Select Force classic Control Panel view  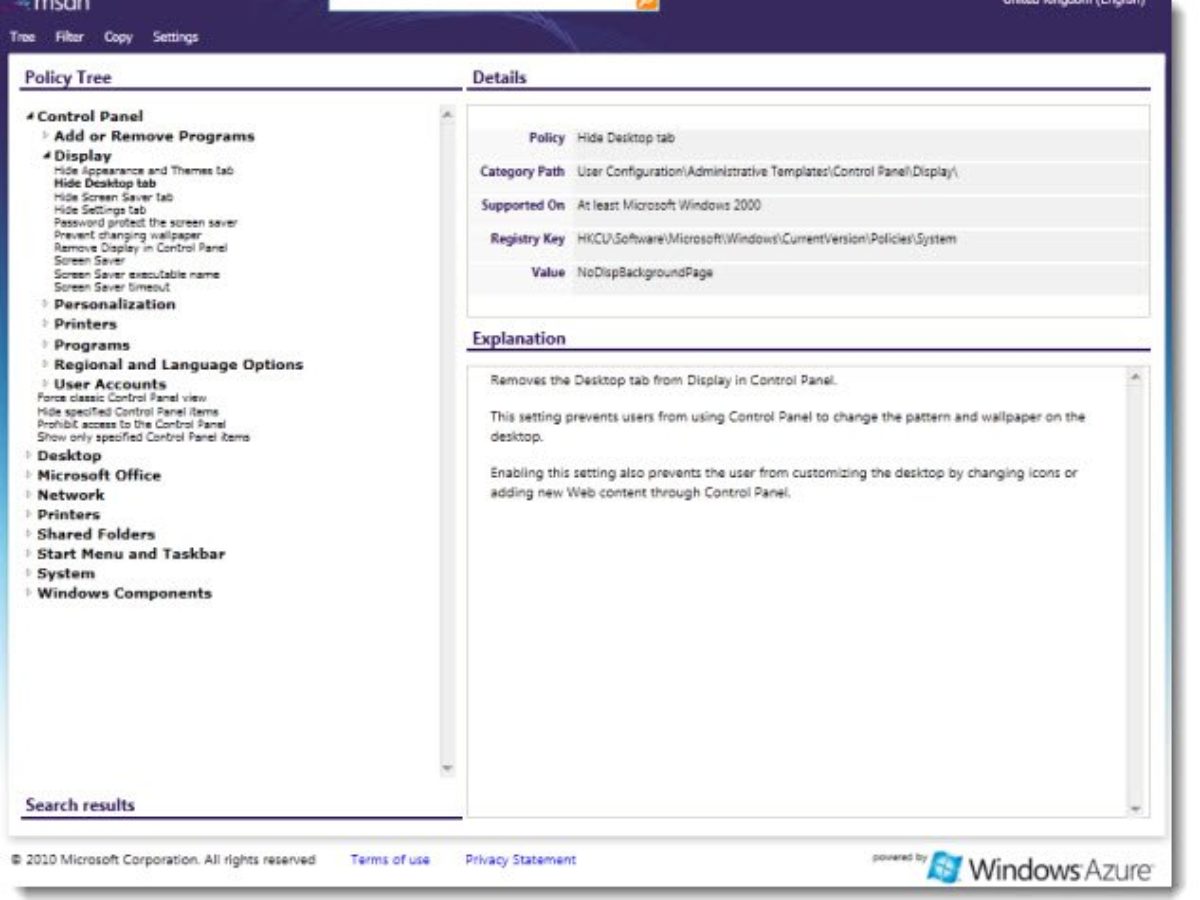click(x=121, y=397)
